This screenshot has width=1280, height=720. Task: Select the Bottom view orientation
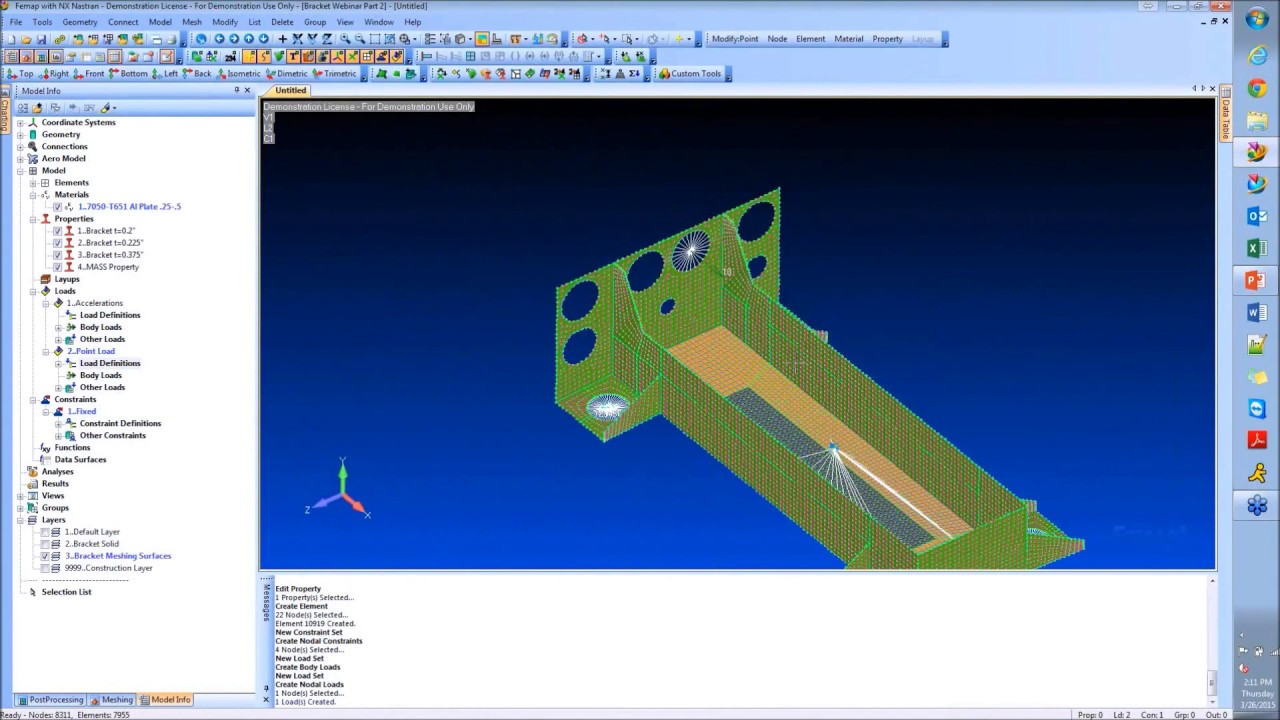coord(128,73)
